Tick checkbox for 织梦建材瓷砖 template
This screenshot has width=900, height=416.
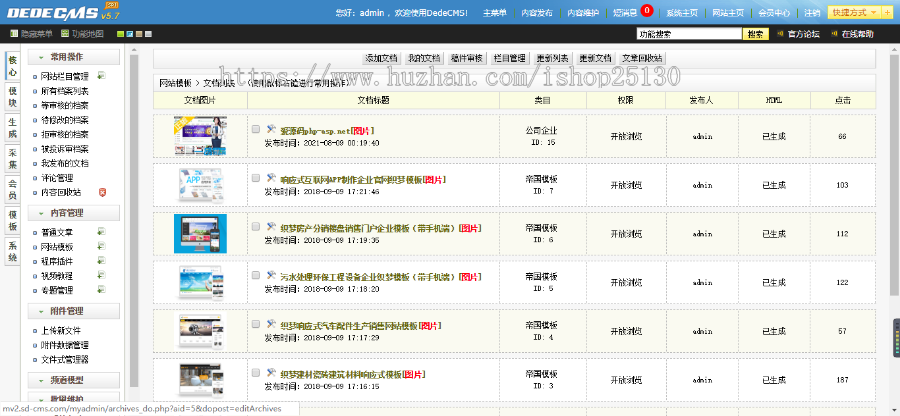click(x=256, y=374)
